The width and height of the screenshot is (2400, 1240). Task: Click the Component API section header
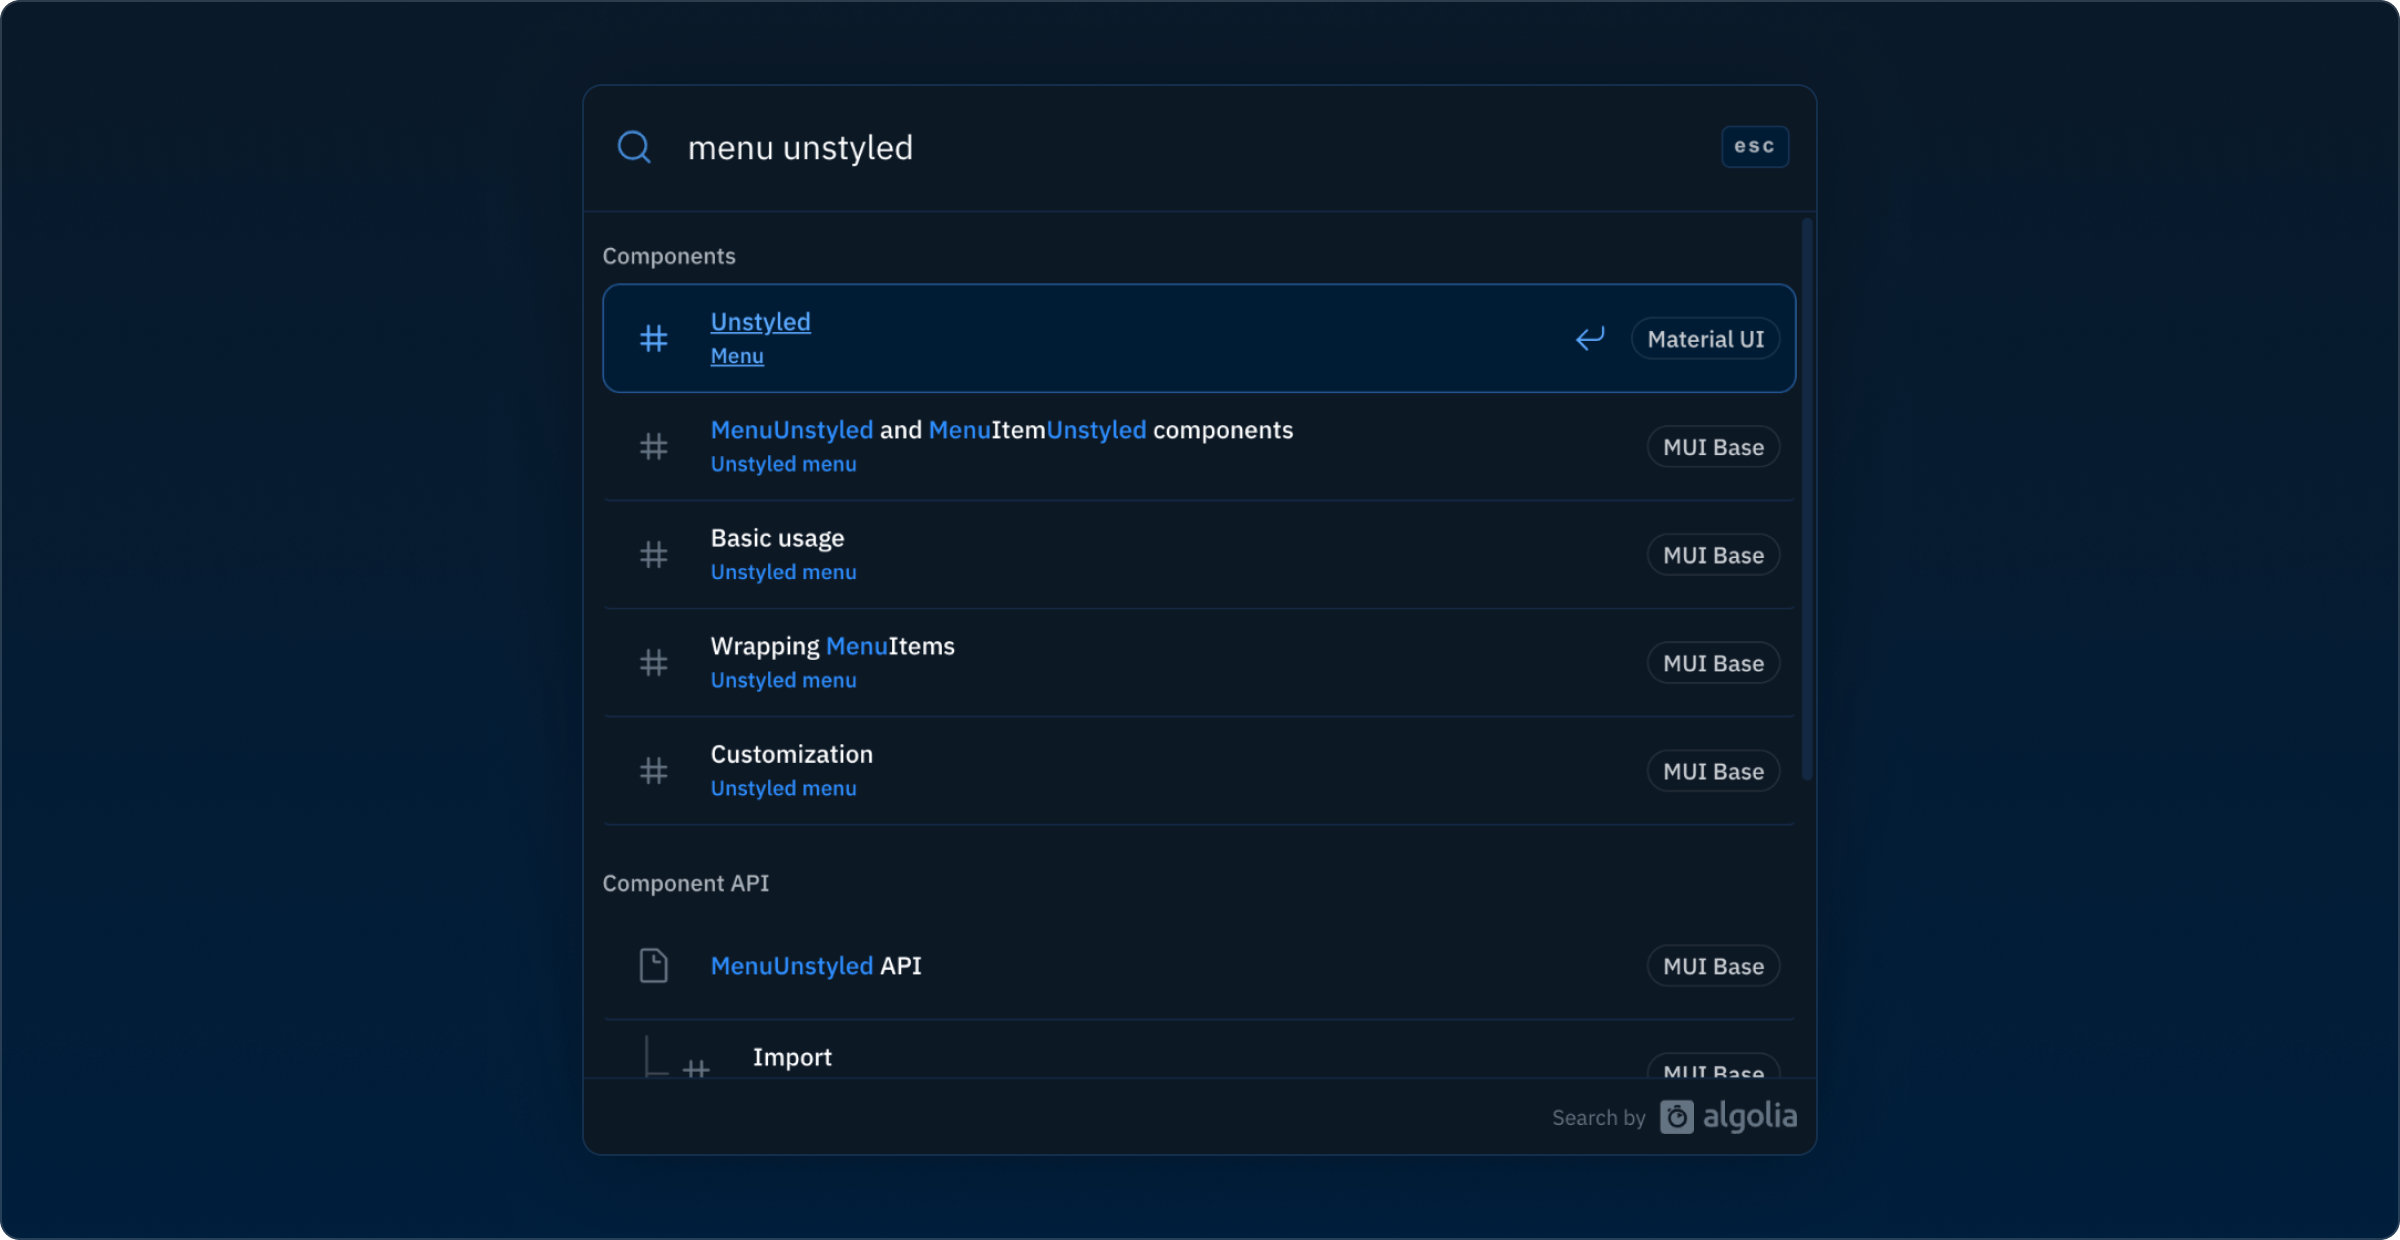(685, 883)
